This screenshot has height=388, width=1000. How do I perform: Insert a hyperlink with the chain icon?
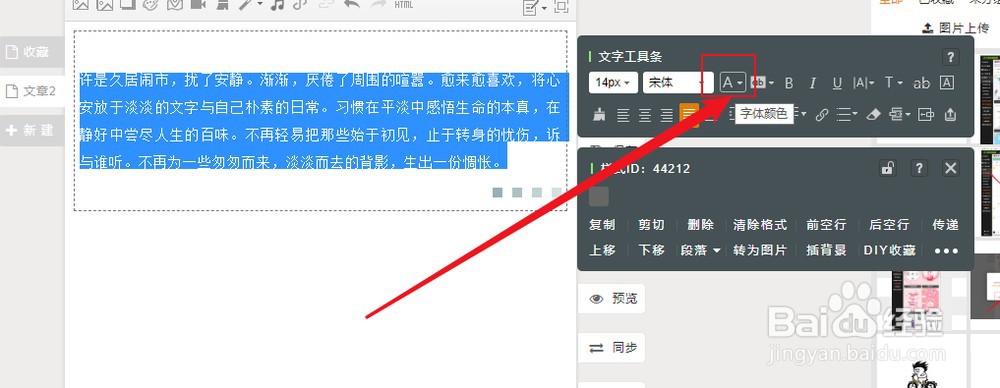(822, 115)
